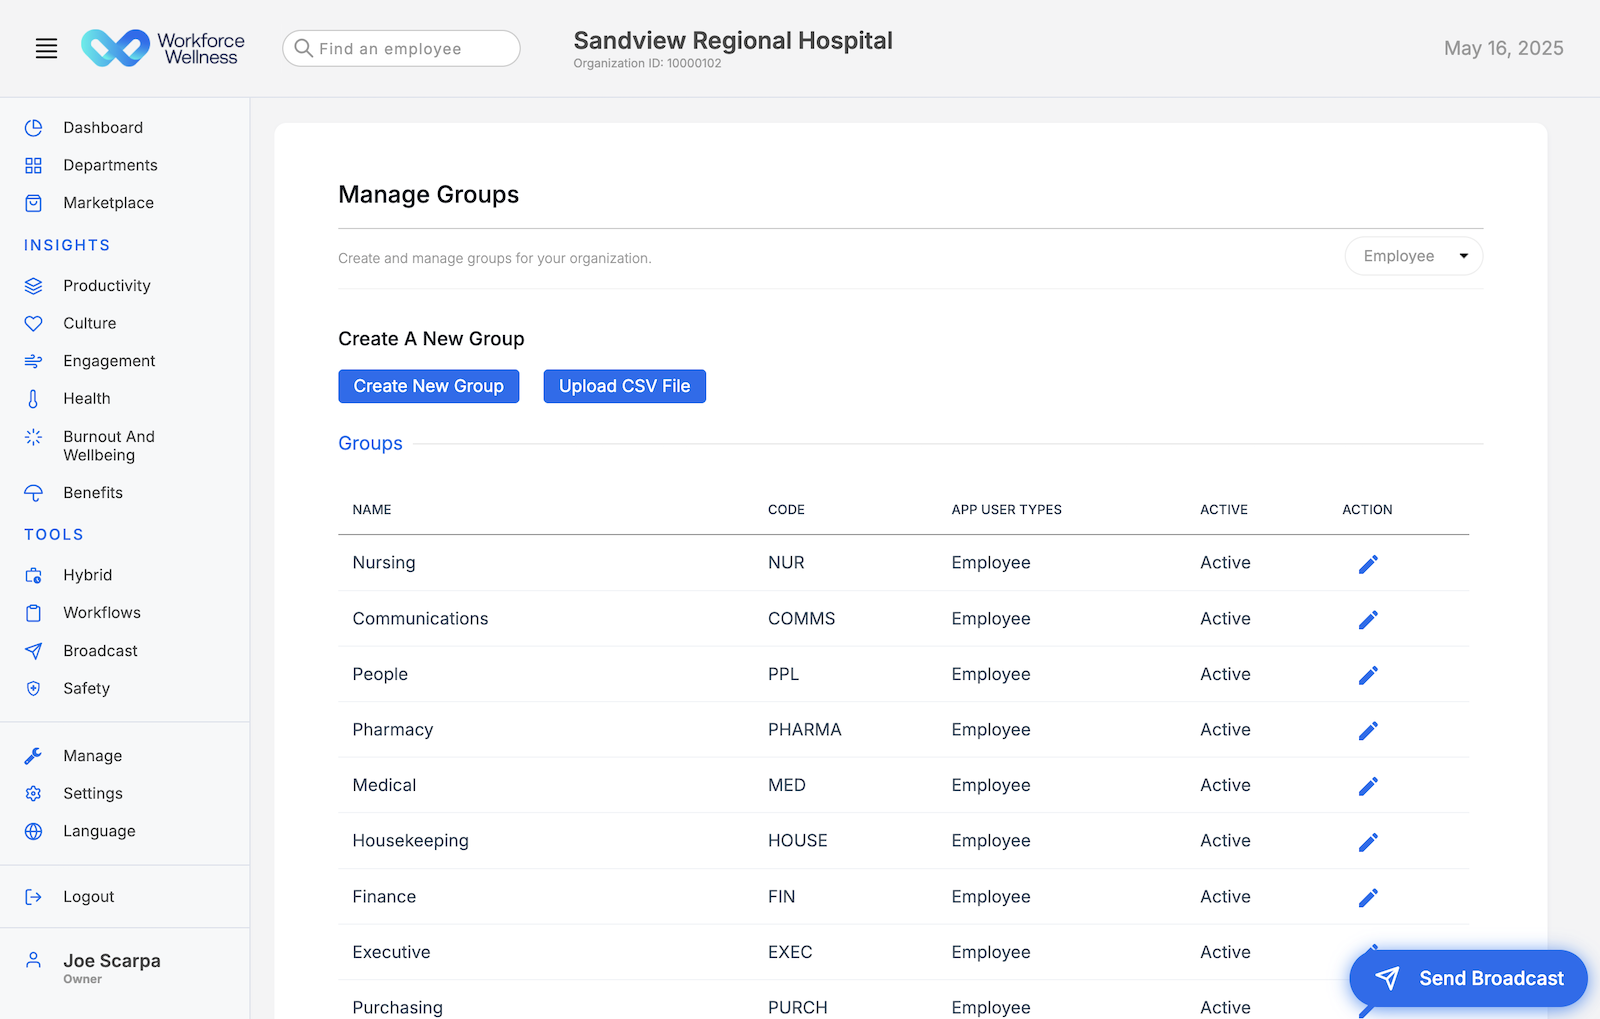Edit the Nursing group with pencil icon

[1368, 563]
